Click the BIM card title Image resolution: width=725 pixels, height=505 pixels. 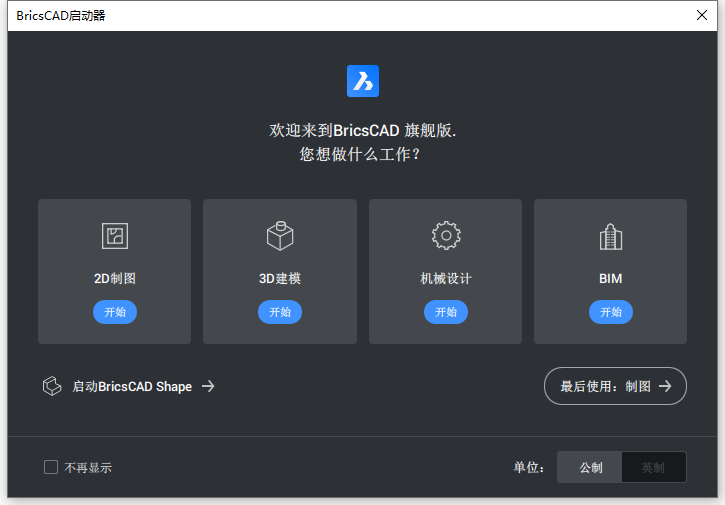coord(610,278)
